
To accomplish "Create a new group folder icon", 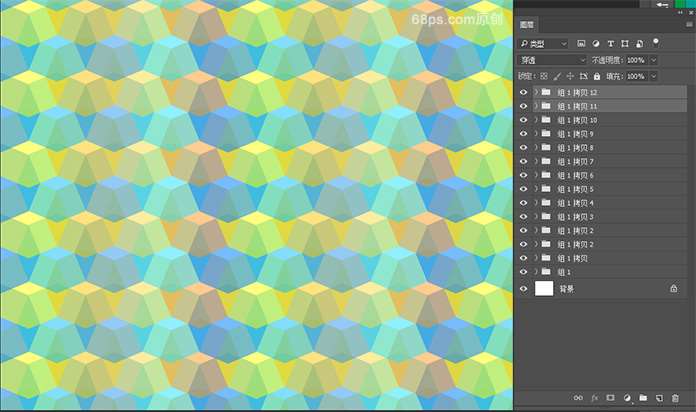I will coord(643,398).
